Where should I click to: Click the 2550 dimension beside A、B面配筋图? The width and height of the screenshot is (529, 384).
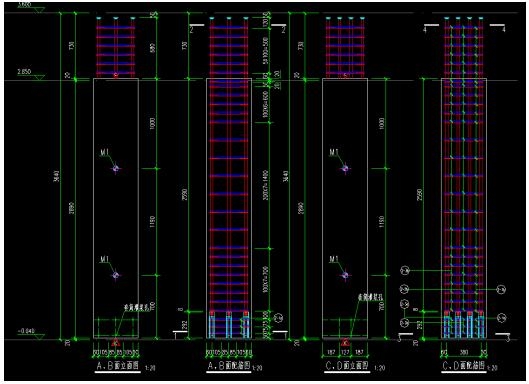point(185,195)
